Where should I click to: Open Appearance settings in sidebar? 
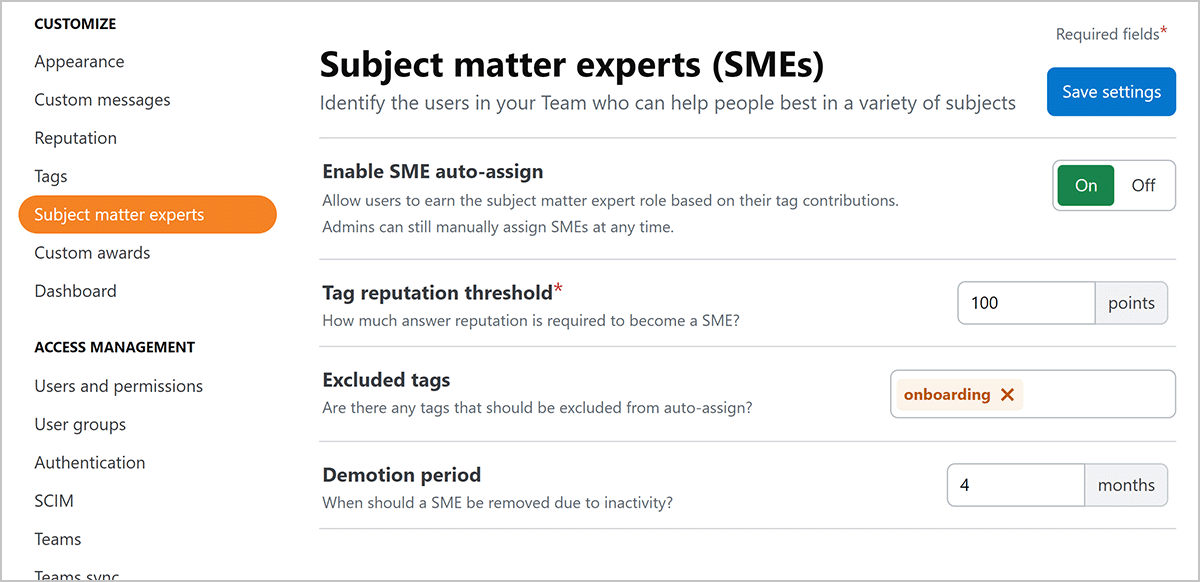tap(79, 62)
